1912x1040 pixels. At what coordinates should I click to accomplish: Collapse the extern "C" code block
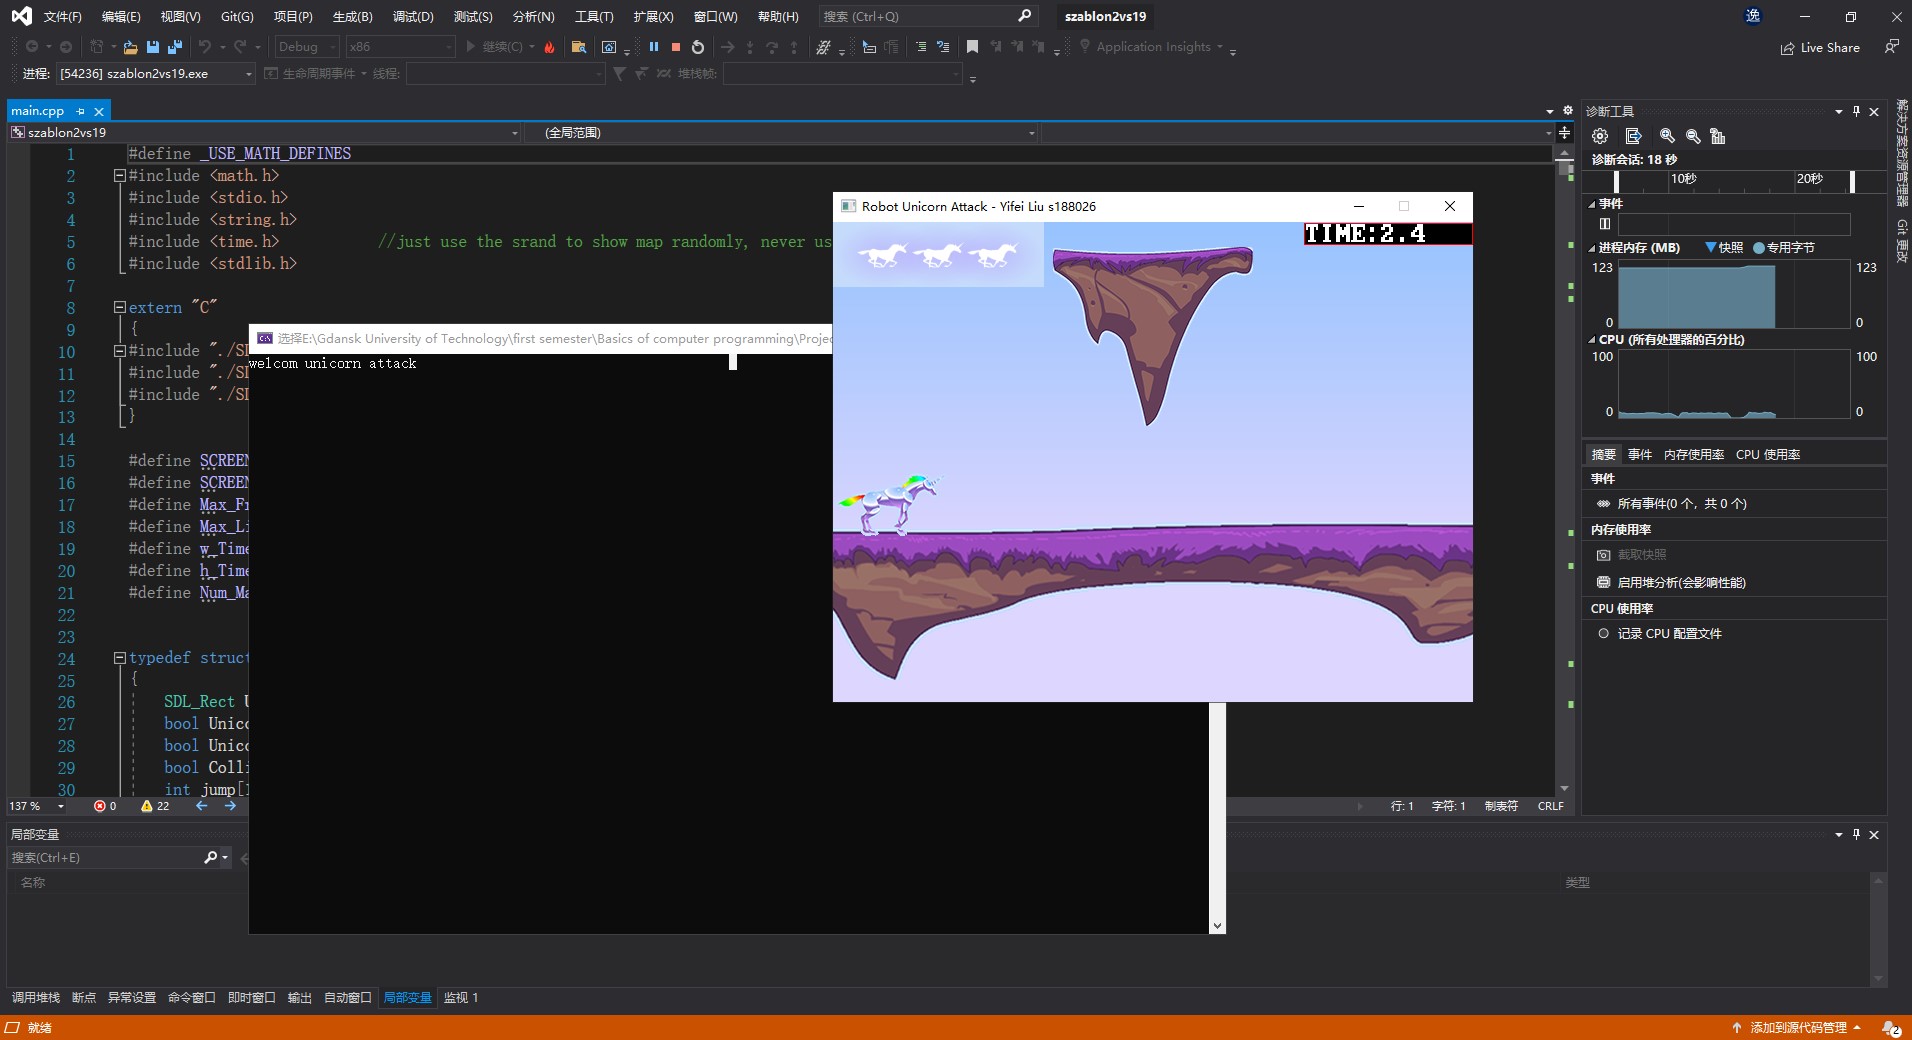(120, 308)
